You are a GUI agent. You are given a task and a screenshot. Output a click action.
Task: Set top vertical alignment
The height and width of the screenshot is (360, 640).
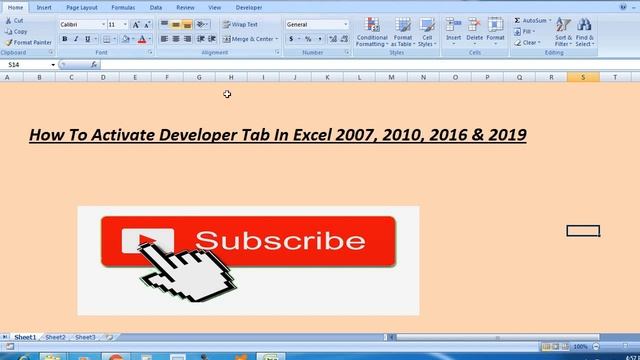pos(164,25)
